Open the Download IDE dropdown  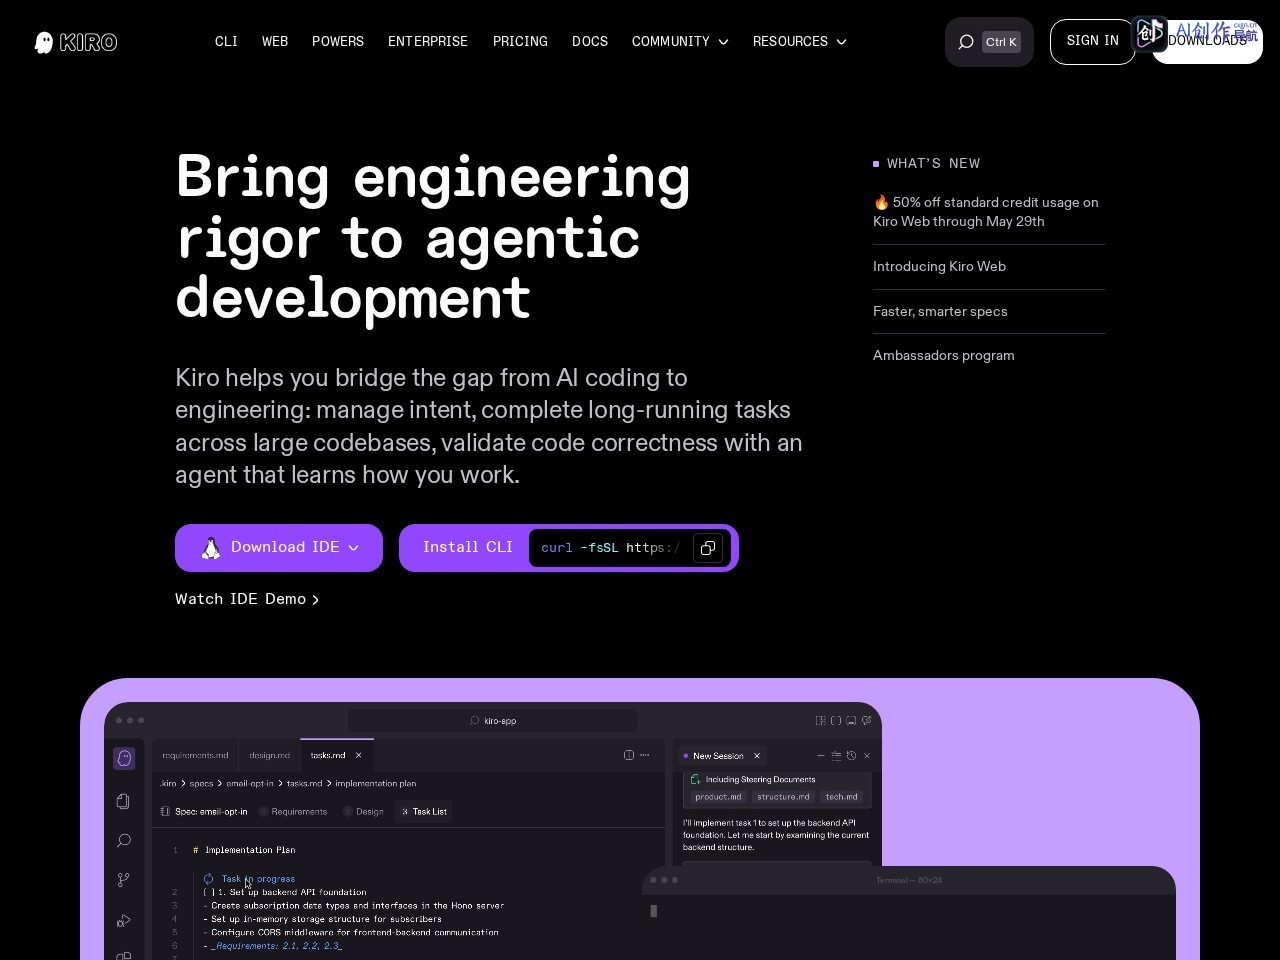tap(279, 548)
